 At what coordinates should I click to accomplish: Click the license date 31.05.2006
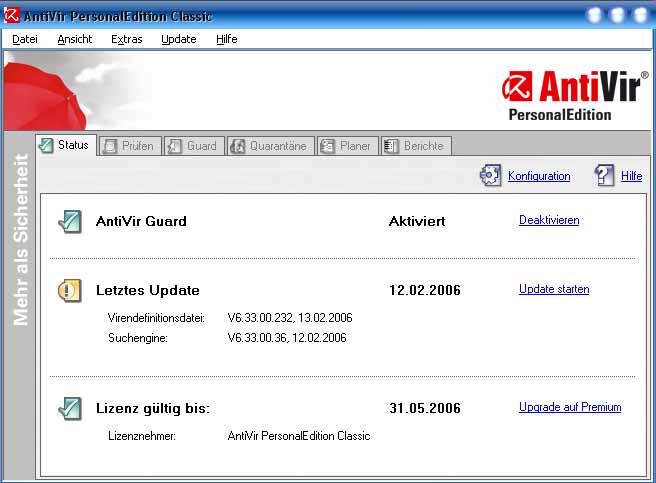(425, 408)
